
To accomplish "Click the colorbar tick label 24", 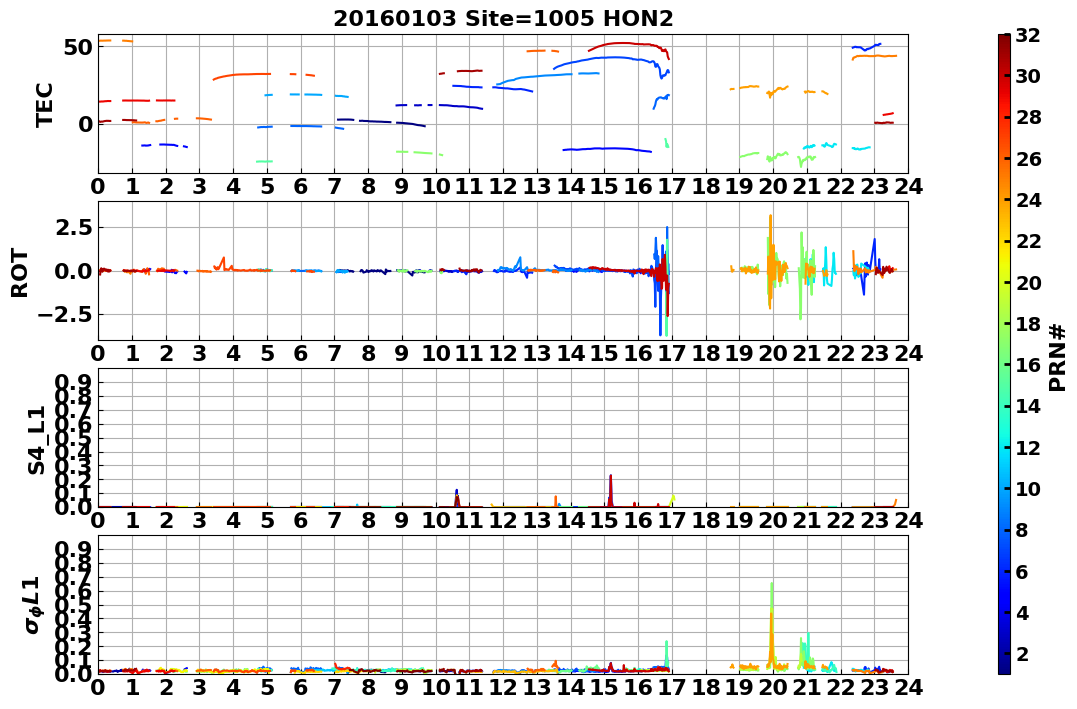I will pyautogui.click(x=1028, y=200).
